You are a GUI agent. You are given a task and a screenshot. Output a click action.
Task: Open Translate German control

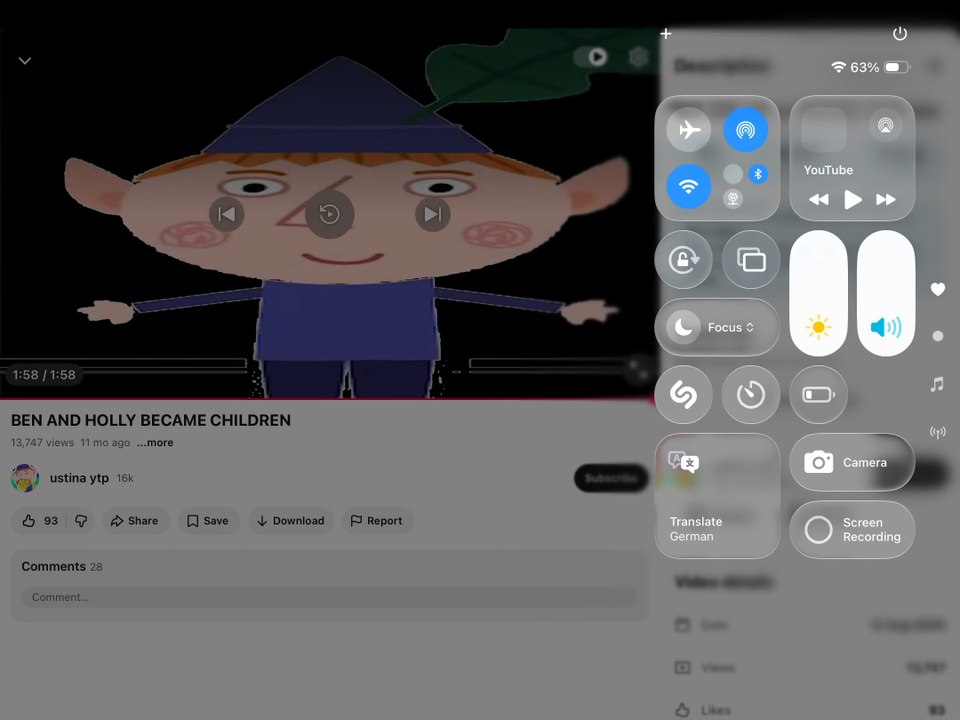tap(718, 496)
